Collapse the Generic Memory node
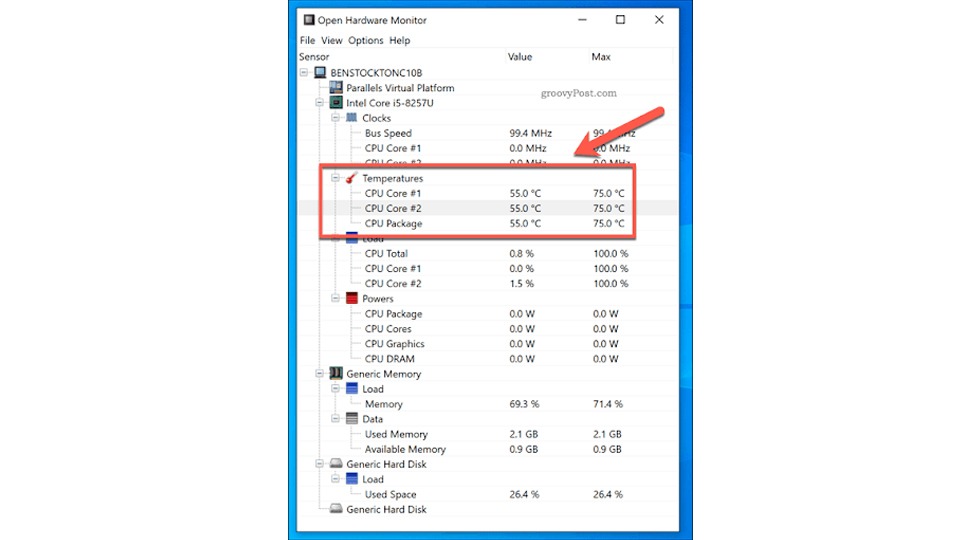The width and height of the screenshot is (960, 540). click(320, 374)
